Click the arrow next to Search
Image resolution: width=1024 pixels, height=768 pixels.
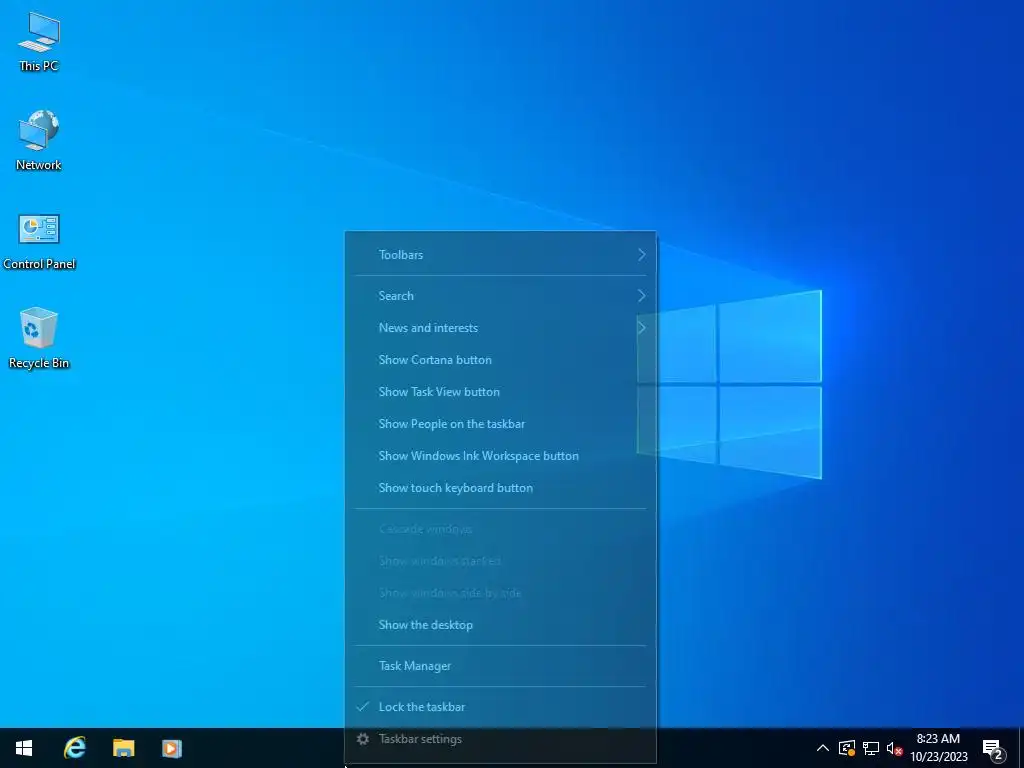[x=641, y=296]
